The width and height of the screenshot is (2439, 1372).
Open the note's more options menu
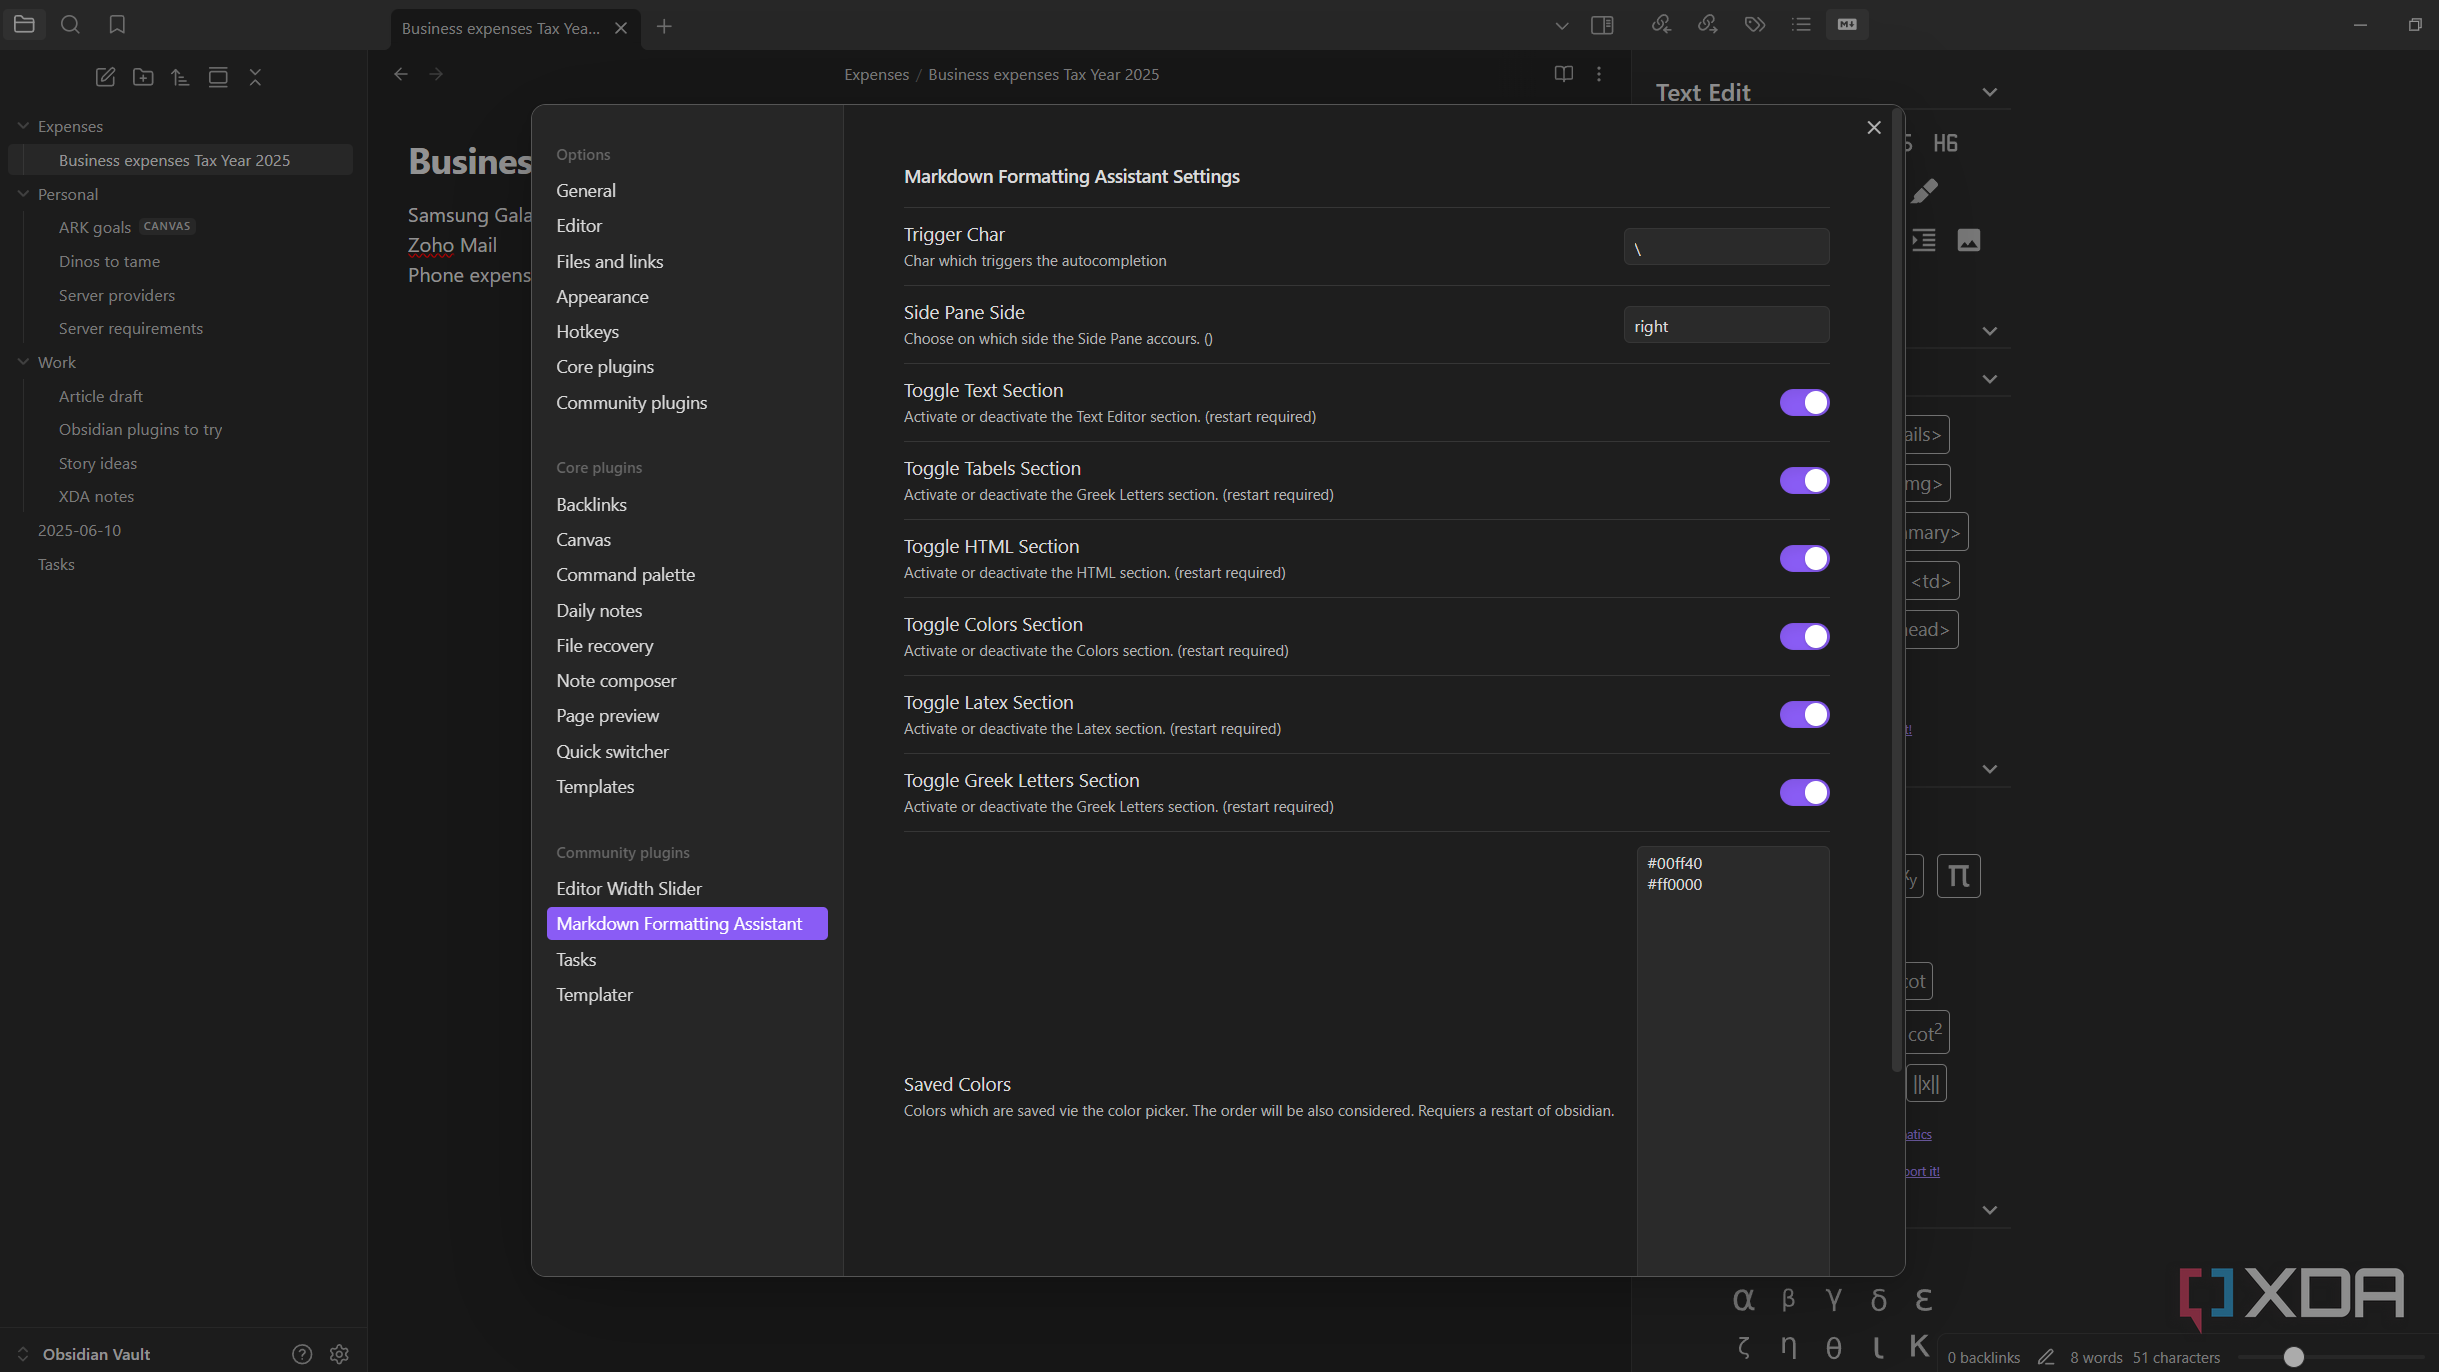1599,74
